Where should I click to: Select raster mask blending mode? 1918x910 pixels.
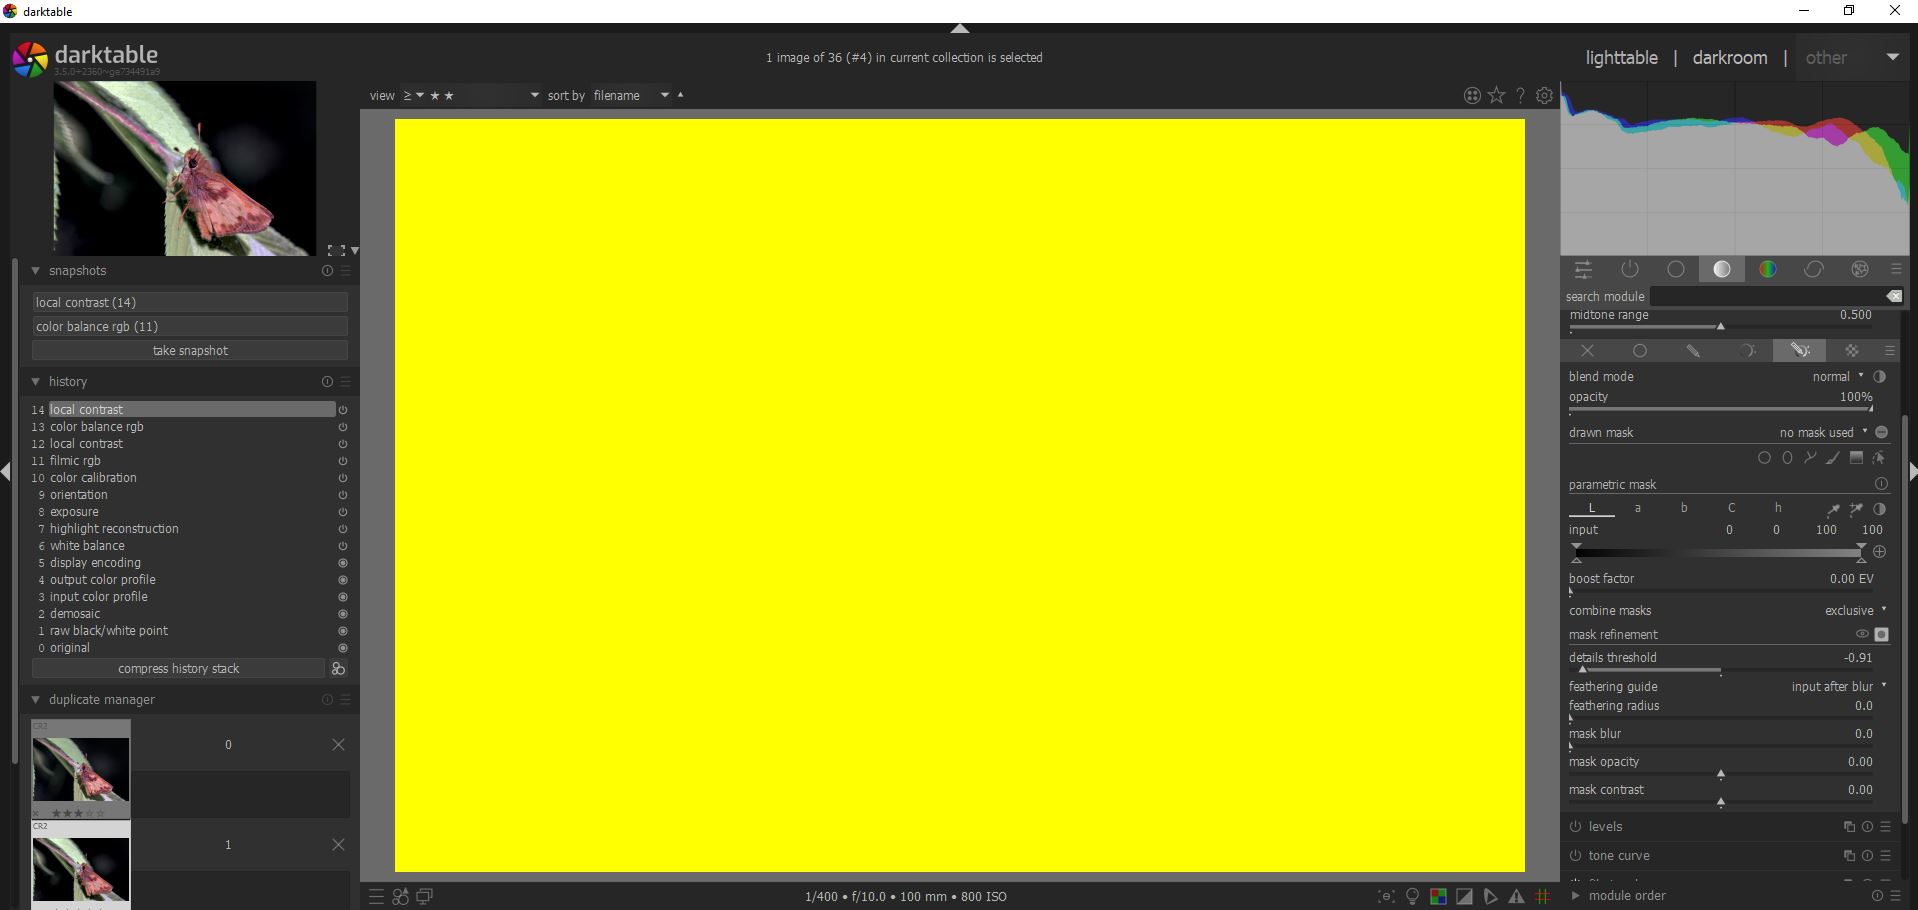click(1852, 351)
